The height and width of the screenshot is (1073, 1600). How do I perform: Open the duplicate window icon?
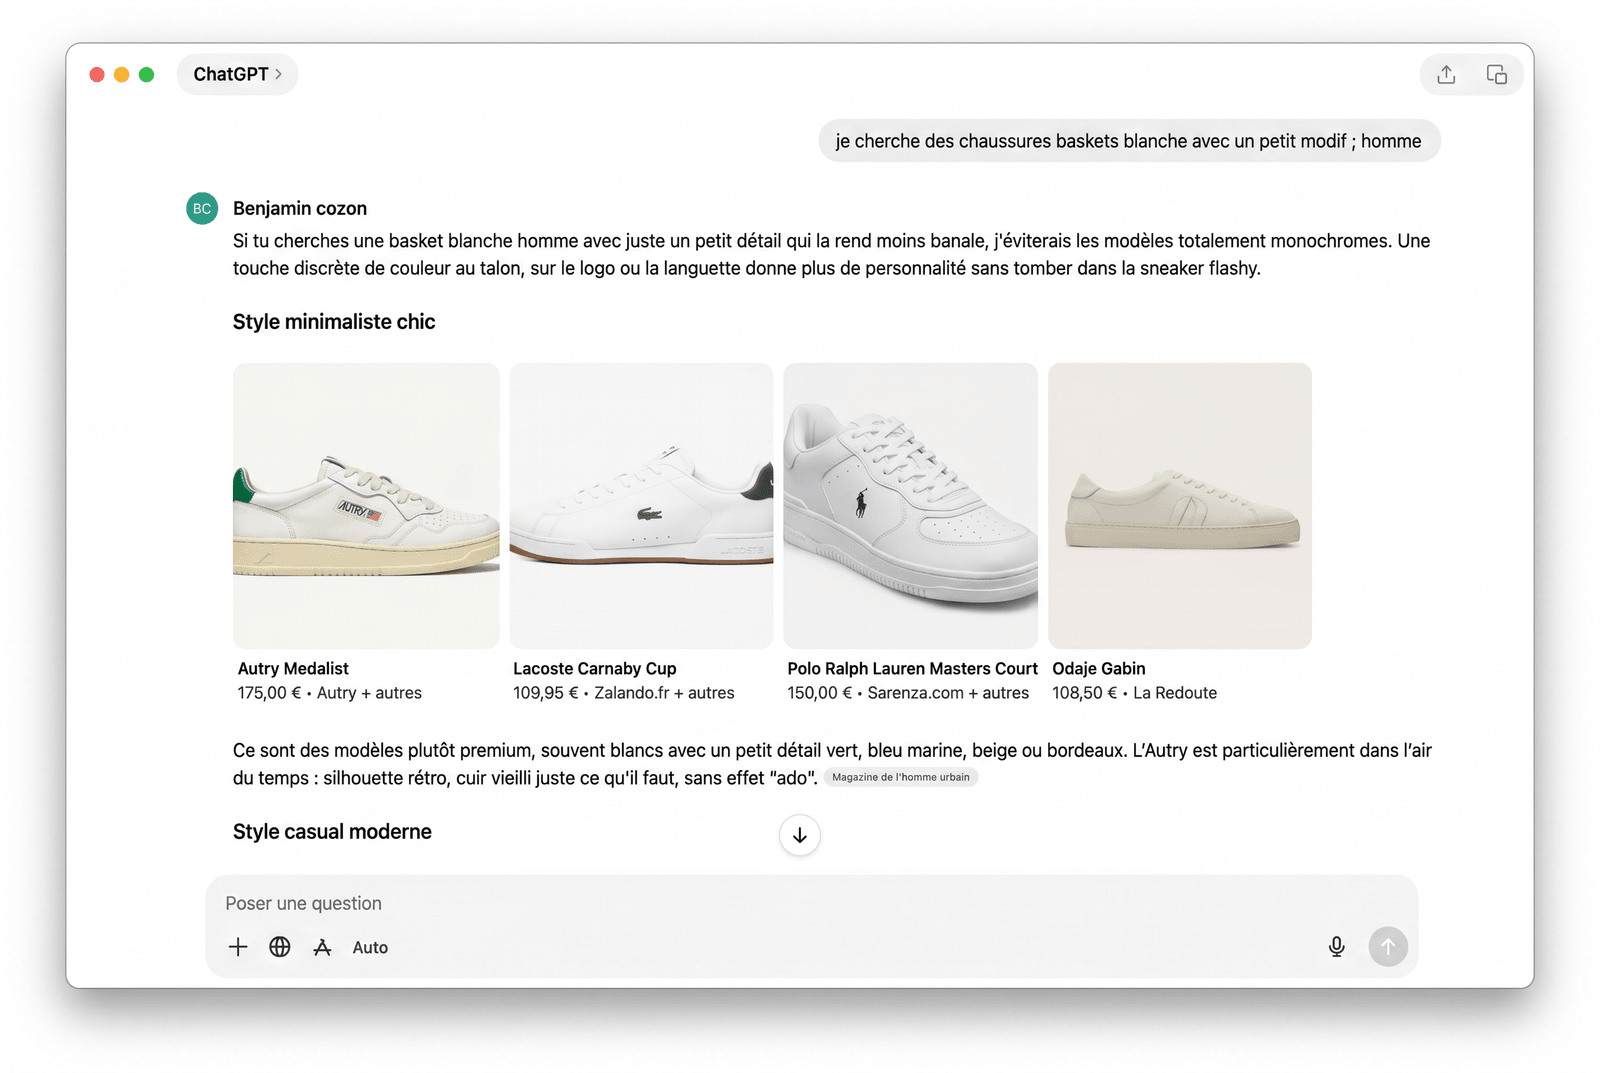tap(1497, 75)
